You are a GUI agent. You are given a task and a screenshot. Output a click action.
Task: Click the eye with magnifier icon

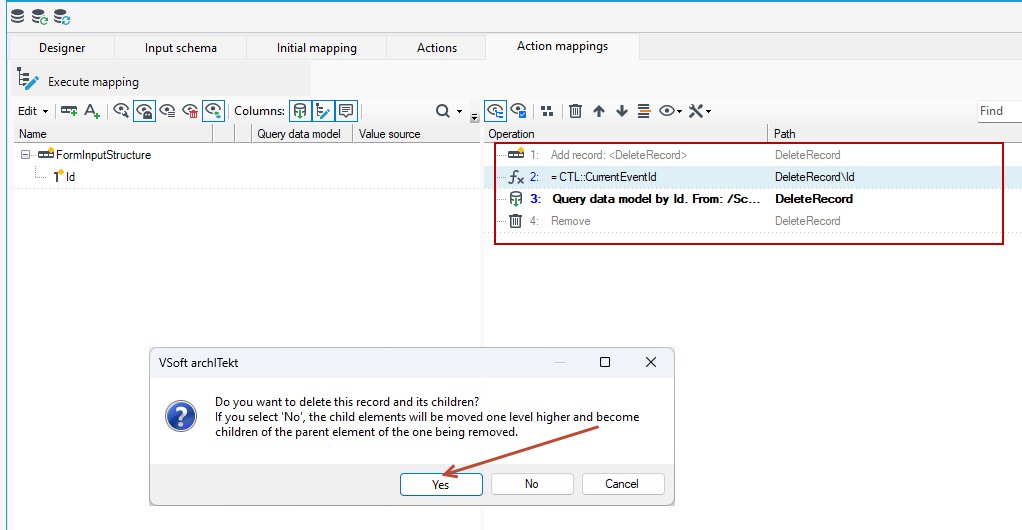(121, 111)
